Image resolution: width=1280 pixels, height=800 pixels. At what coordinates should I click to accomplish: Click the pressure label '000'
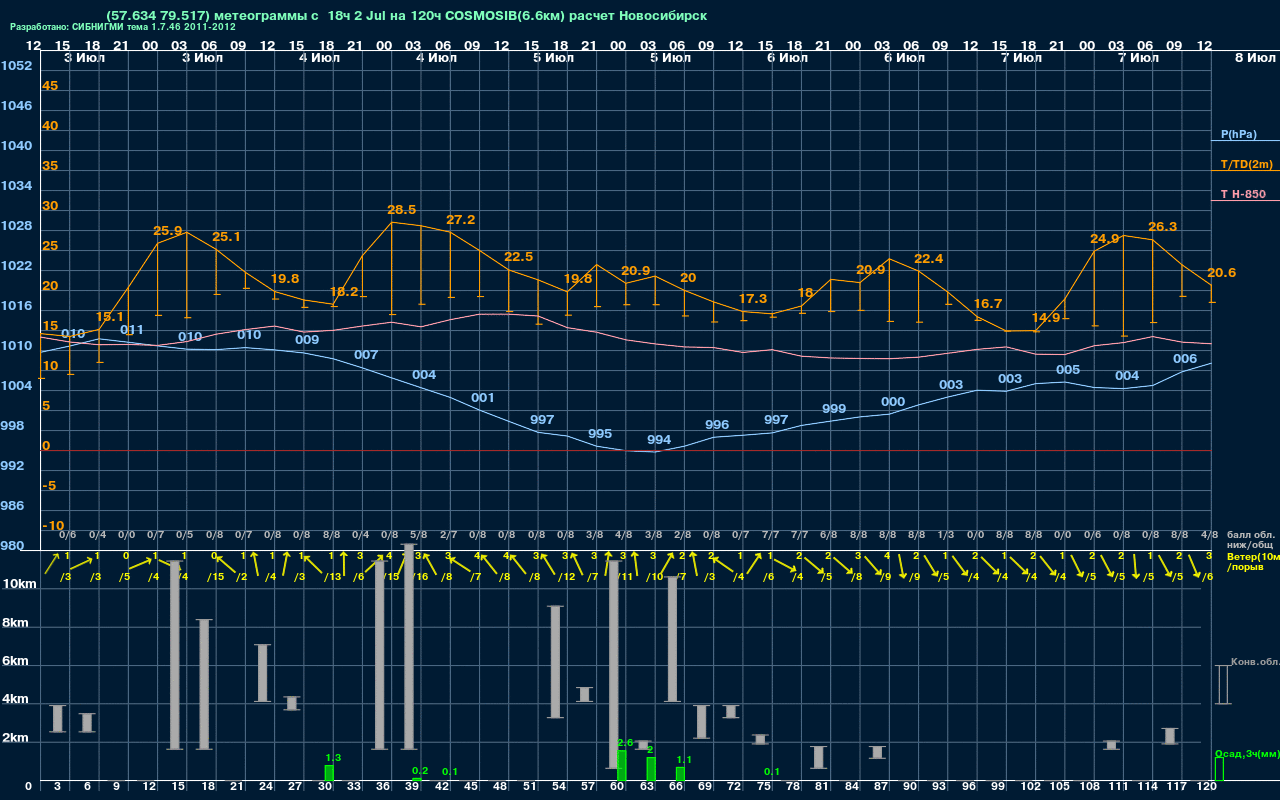[x=893, y=402]
